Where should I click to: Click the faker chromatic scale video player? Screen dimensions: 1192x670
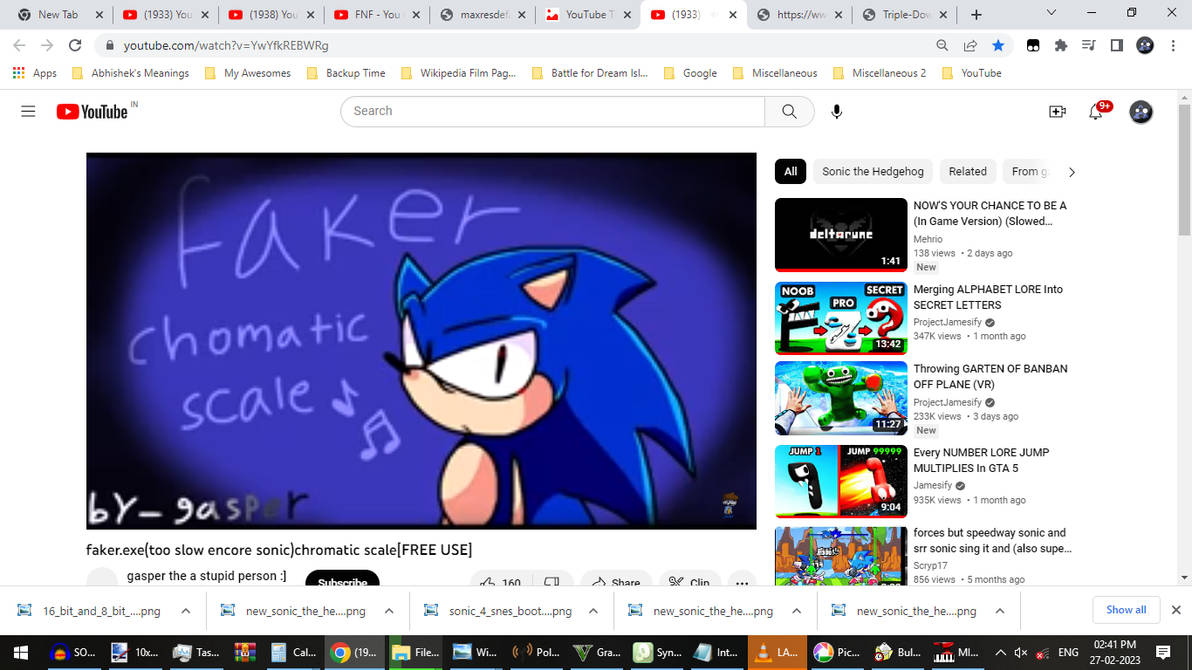click(421, 341)
